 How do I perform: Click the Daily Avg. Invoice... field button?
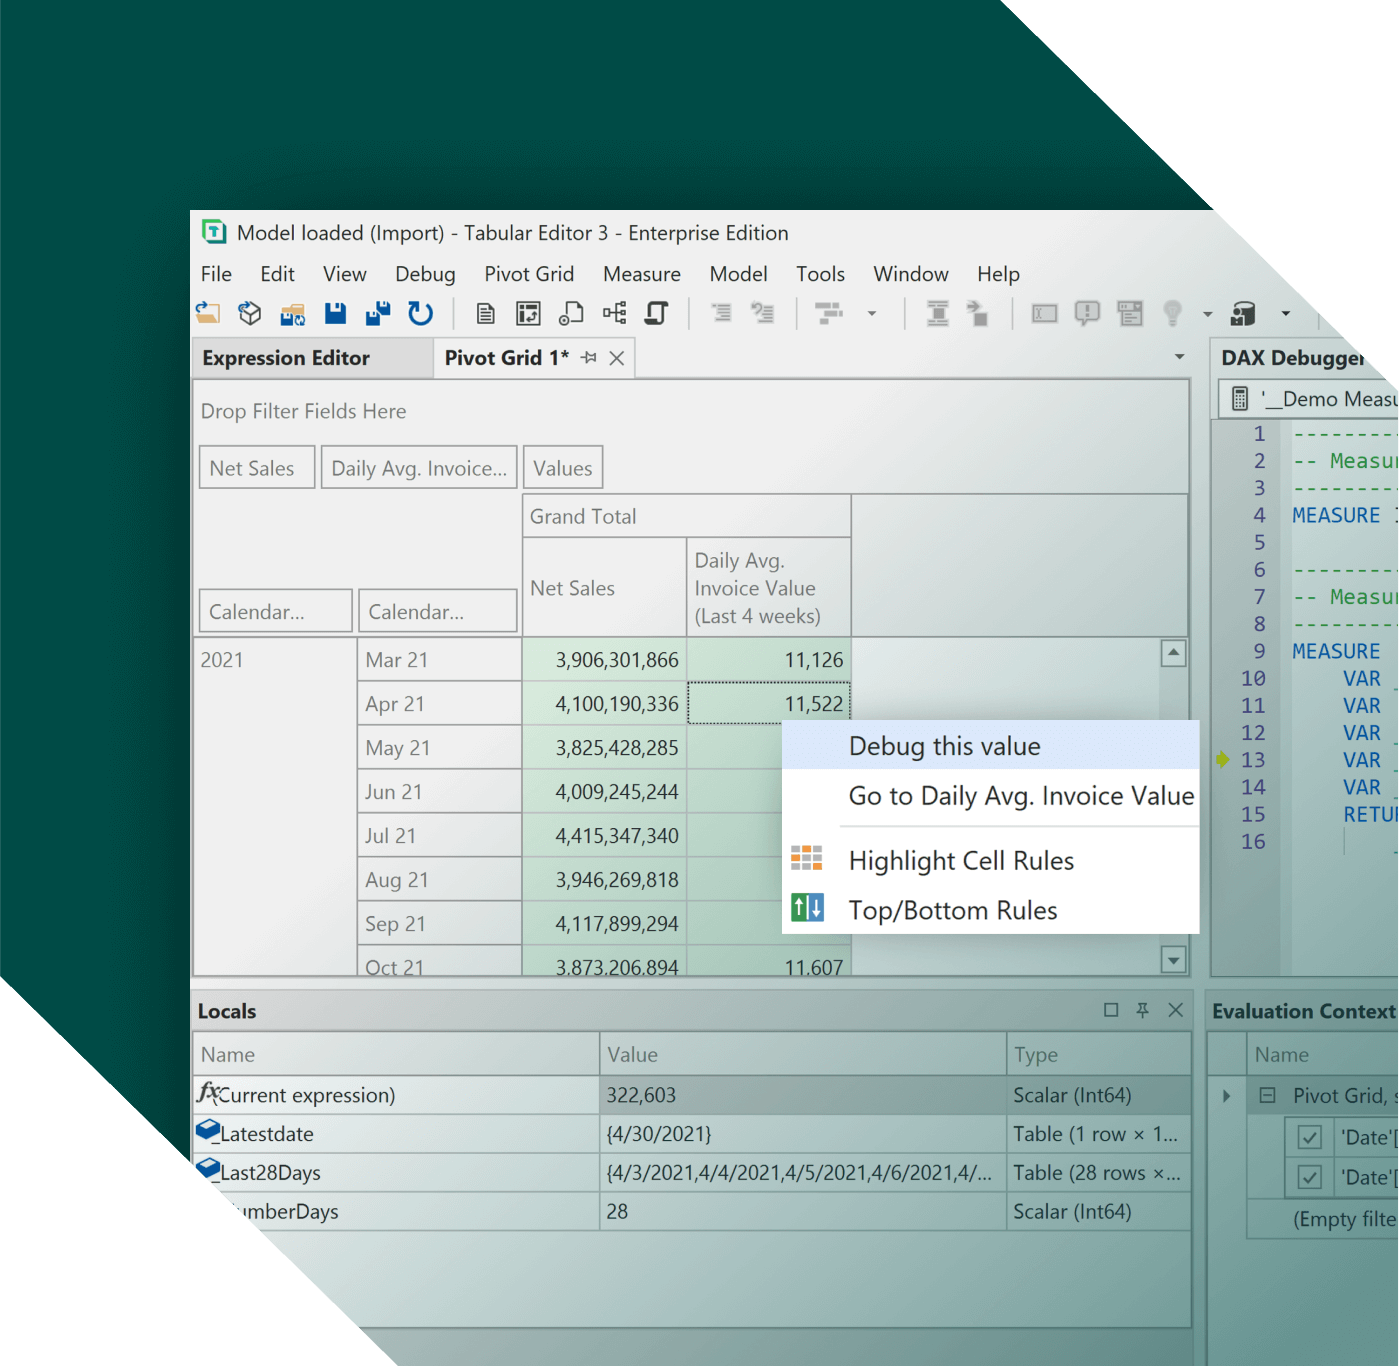pos(419,468)
